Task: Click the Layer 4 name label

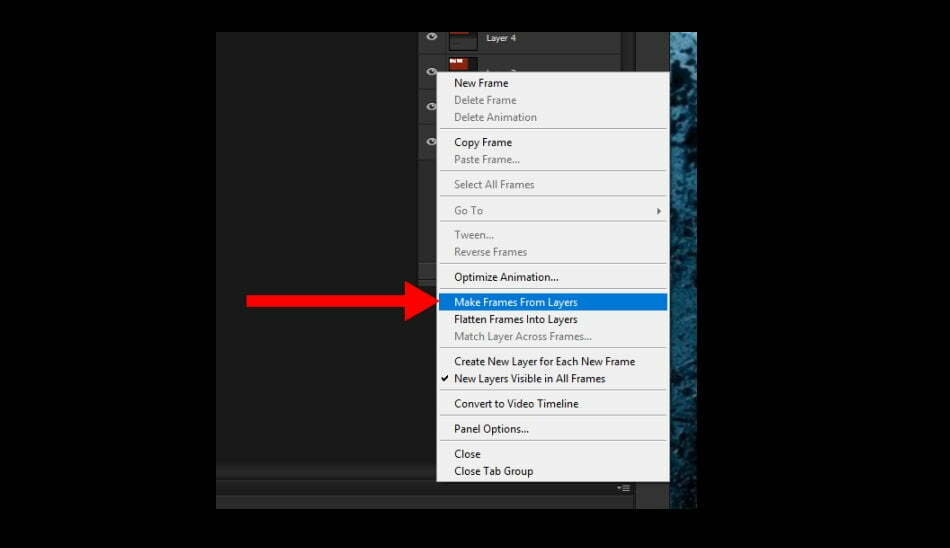Action: [501, 38]
